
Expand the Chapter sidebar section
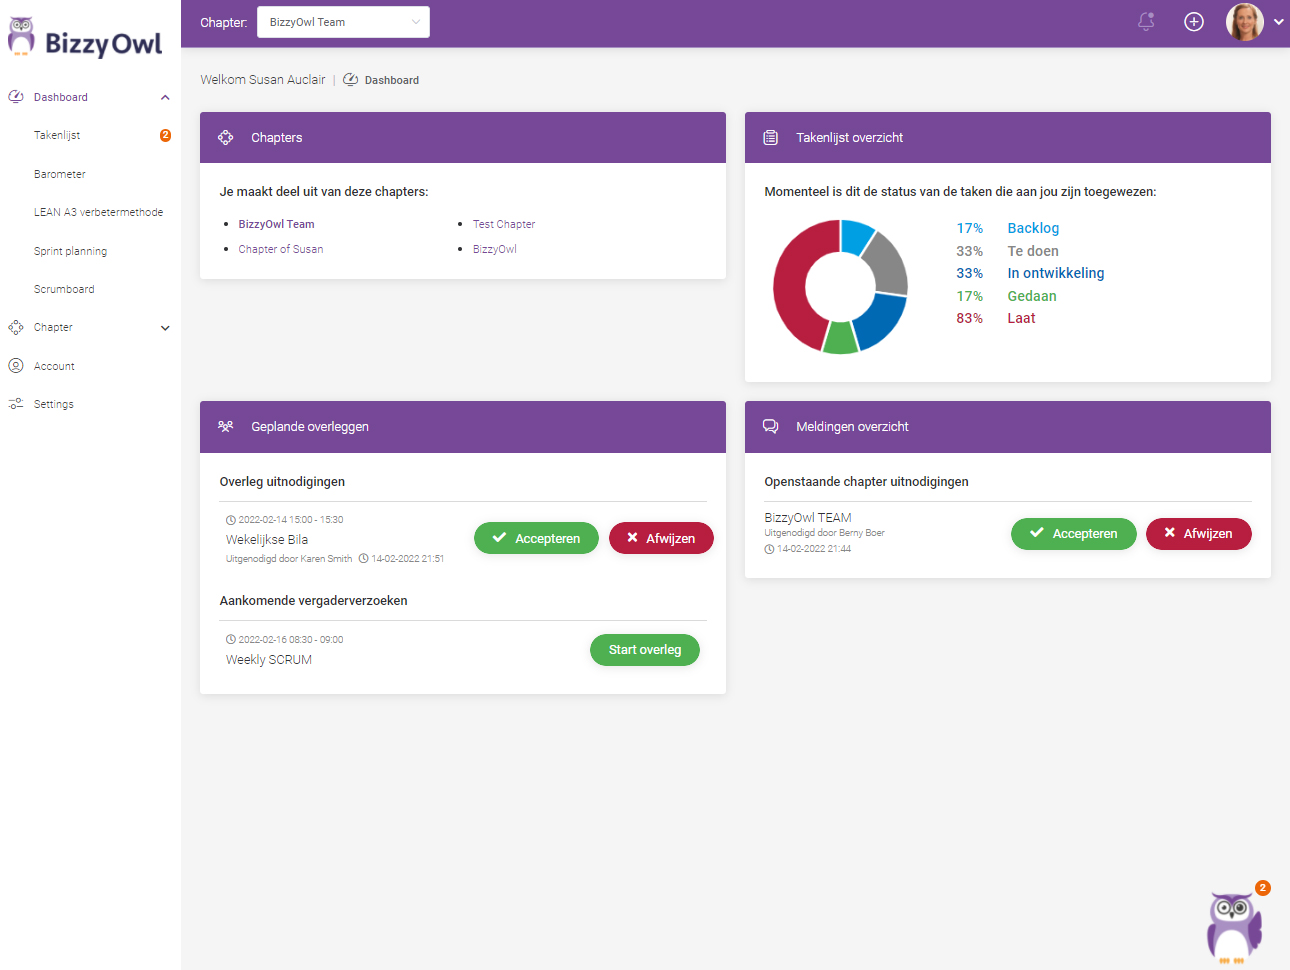(x=165, y=328)
